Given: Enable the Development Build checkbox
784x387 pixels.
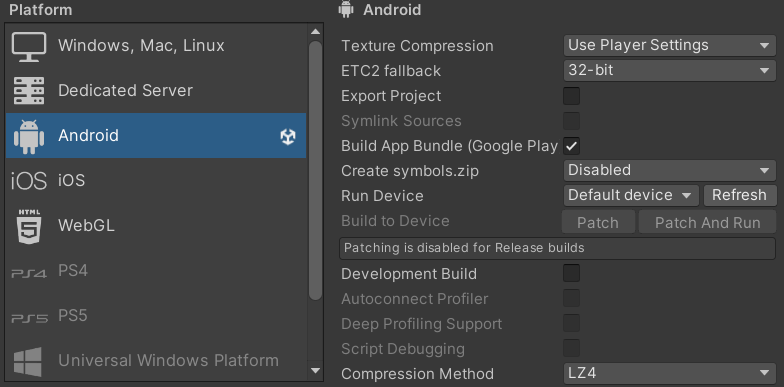Looking at the screenshot, I should pos(572,274).
